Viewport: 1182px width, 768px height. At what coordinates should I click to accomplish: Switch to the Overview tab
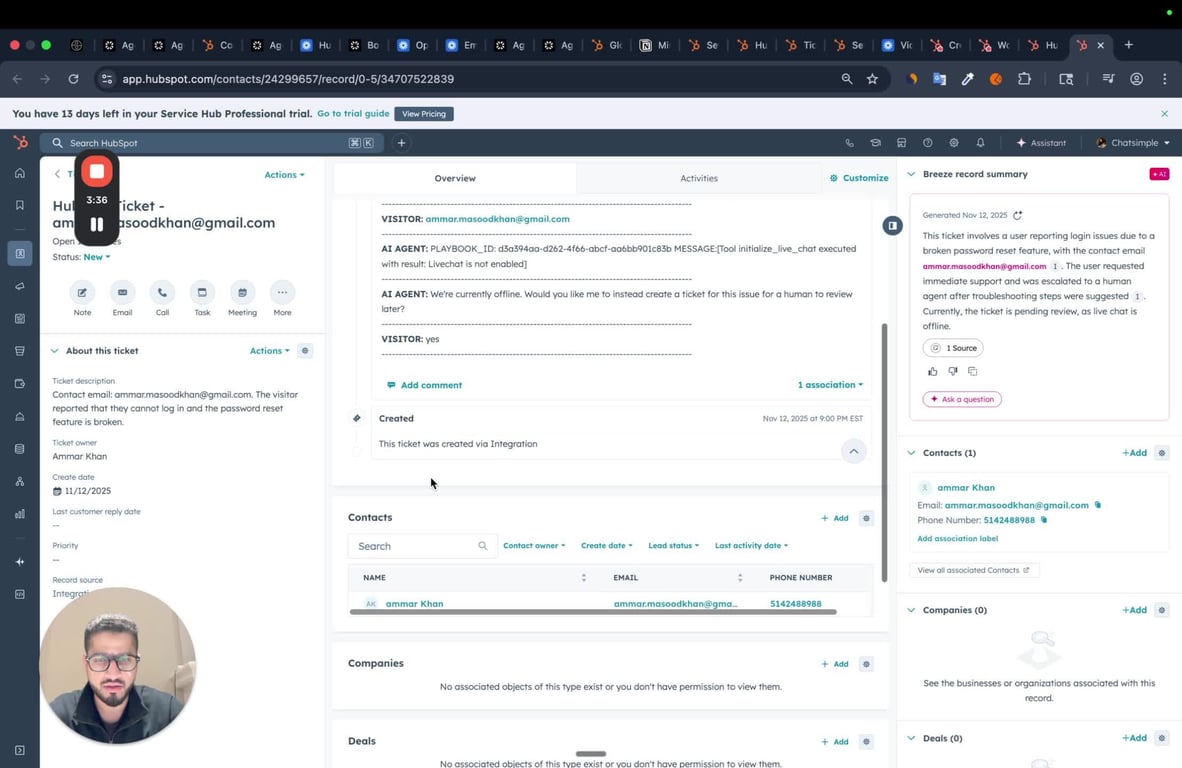point(455,179)
